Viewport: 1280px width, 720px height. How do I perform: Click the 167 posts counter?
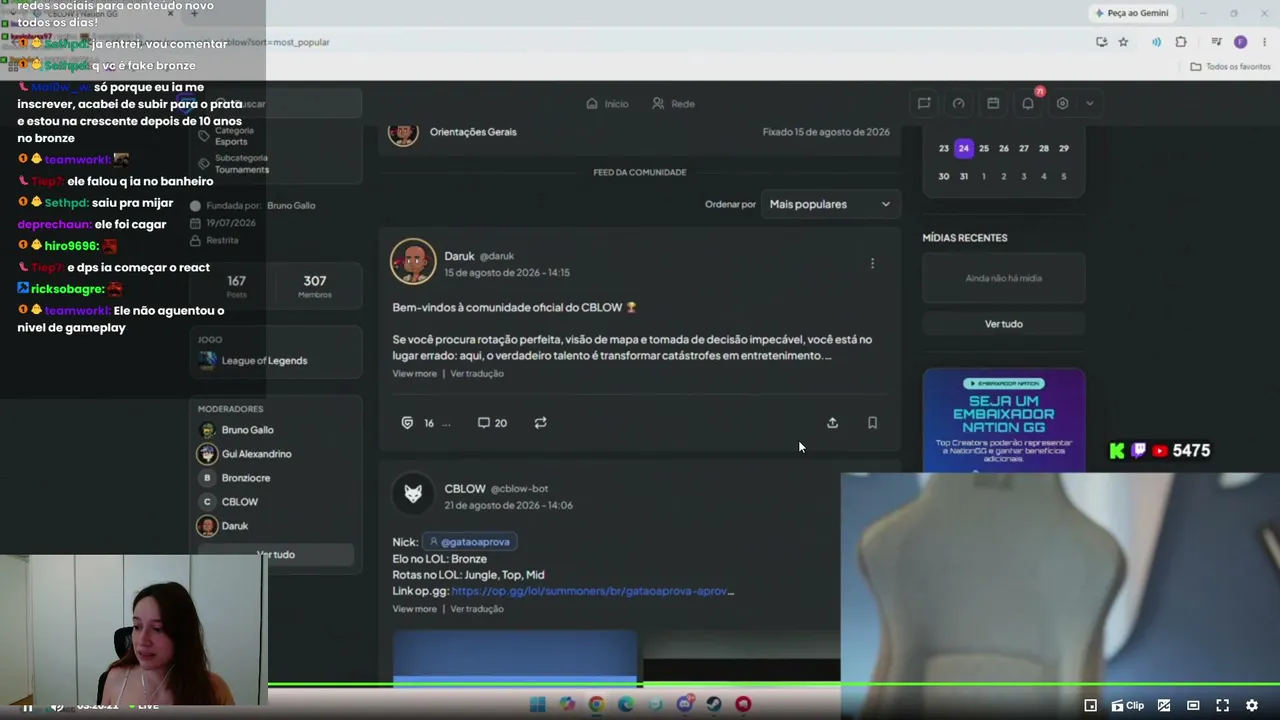click(236, 286)
